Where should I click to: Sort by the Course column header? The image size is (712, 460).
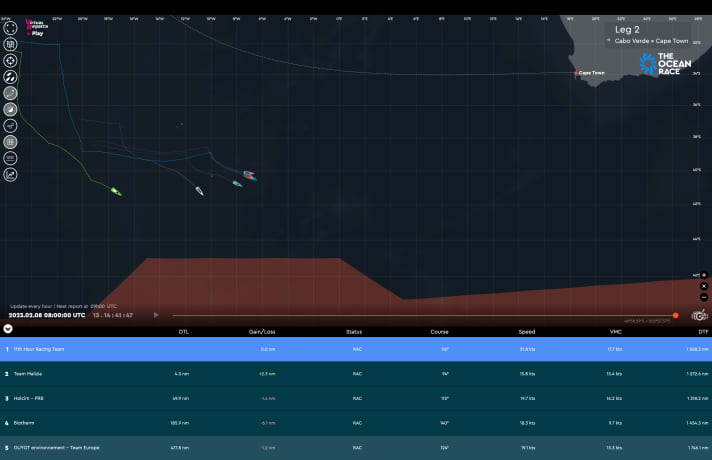440,332
